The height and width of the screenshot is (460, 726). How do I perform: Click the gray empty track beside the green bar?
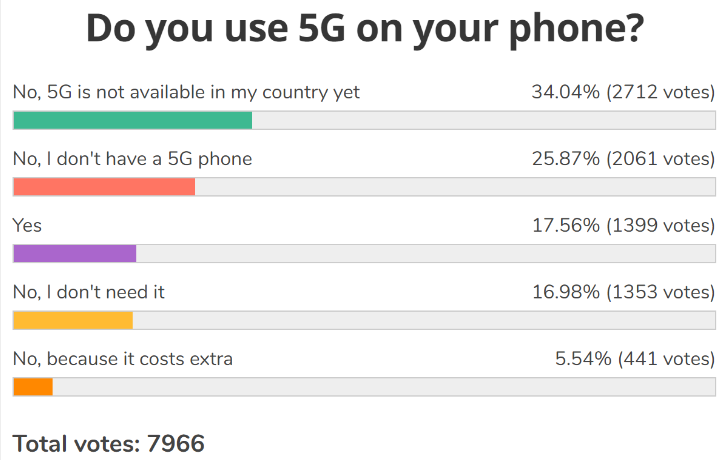click(x=483, y=121)
